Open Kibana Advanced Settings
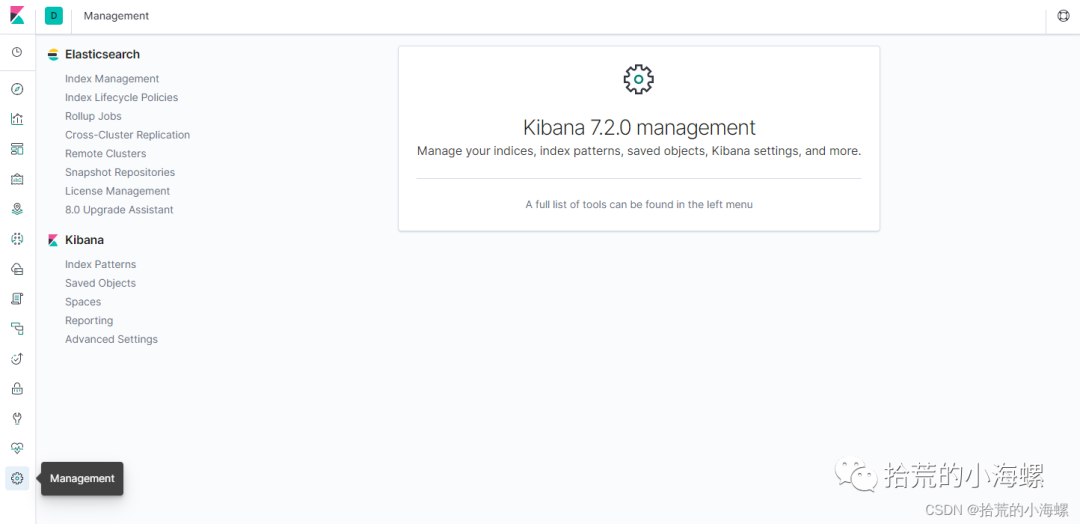1080x524 pixels. pyautogui.click(x=111, y=339)
